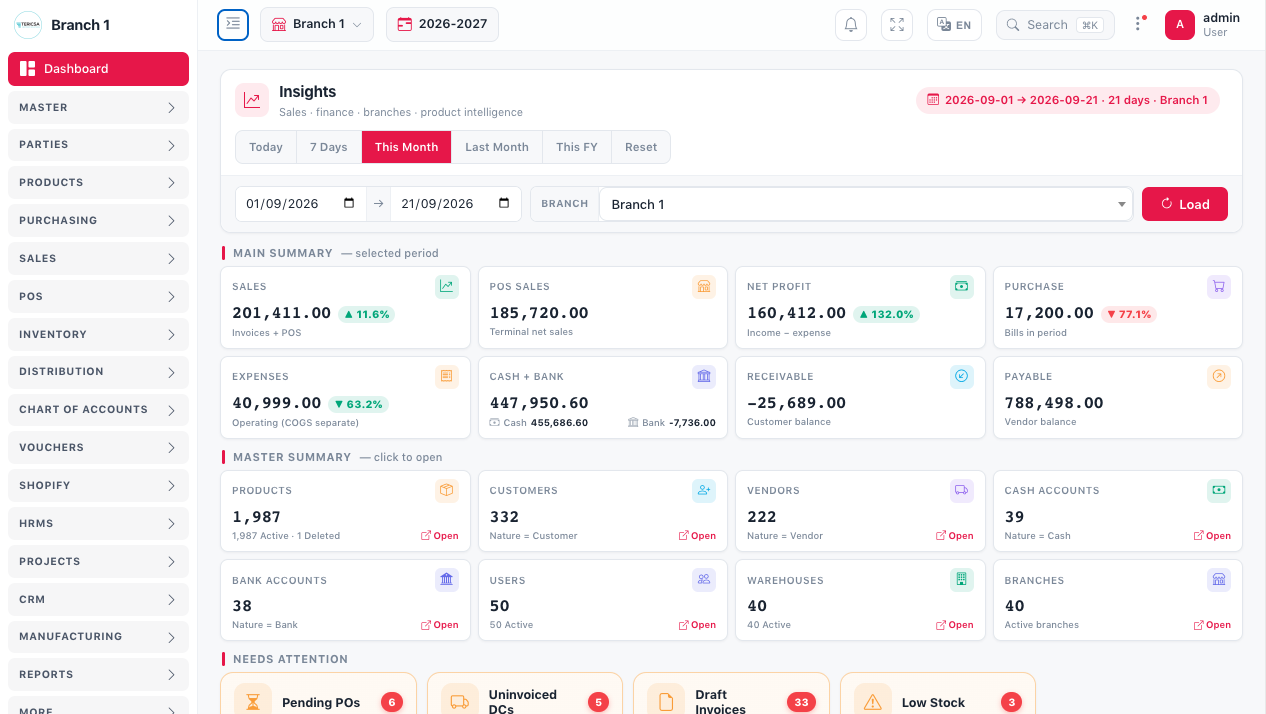
Task: Select the This FY period tab
Action: pos(577,147)
